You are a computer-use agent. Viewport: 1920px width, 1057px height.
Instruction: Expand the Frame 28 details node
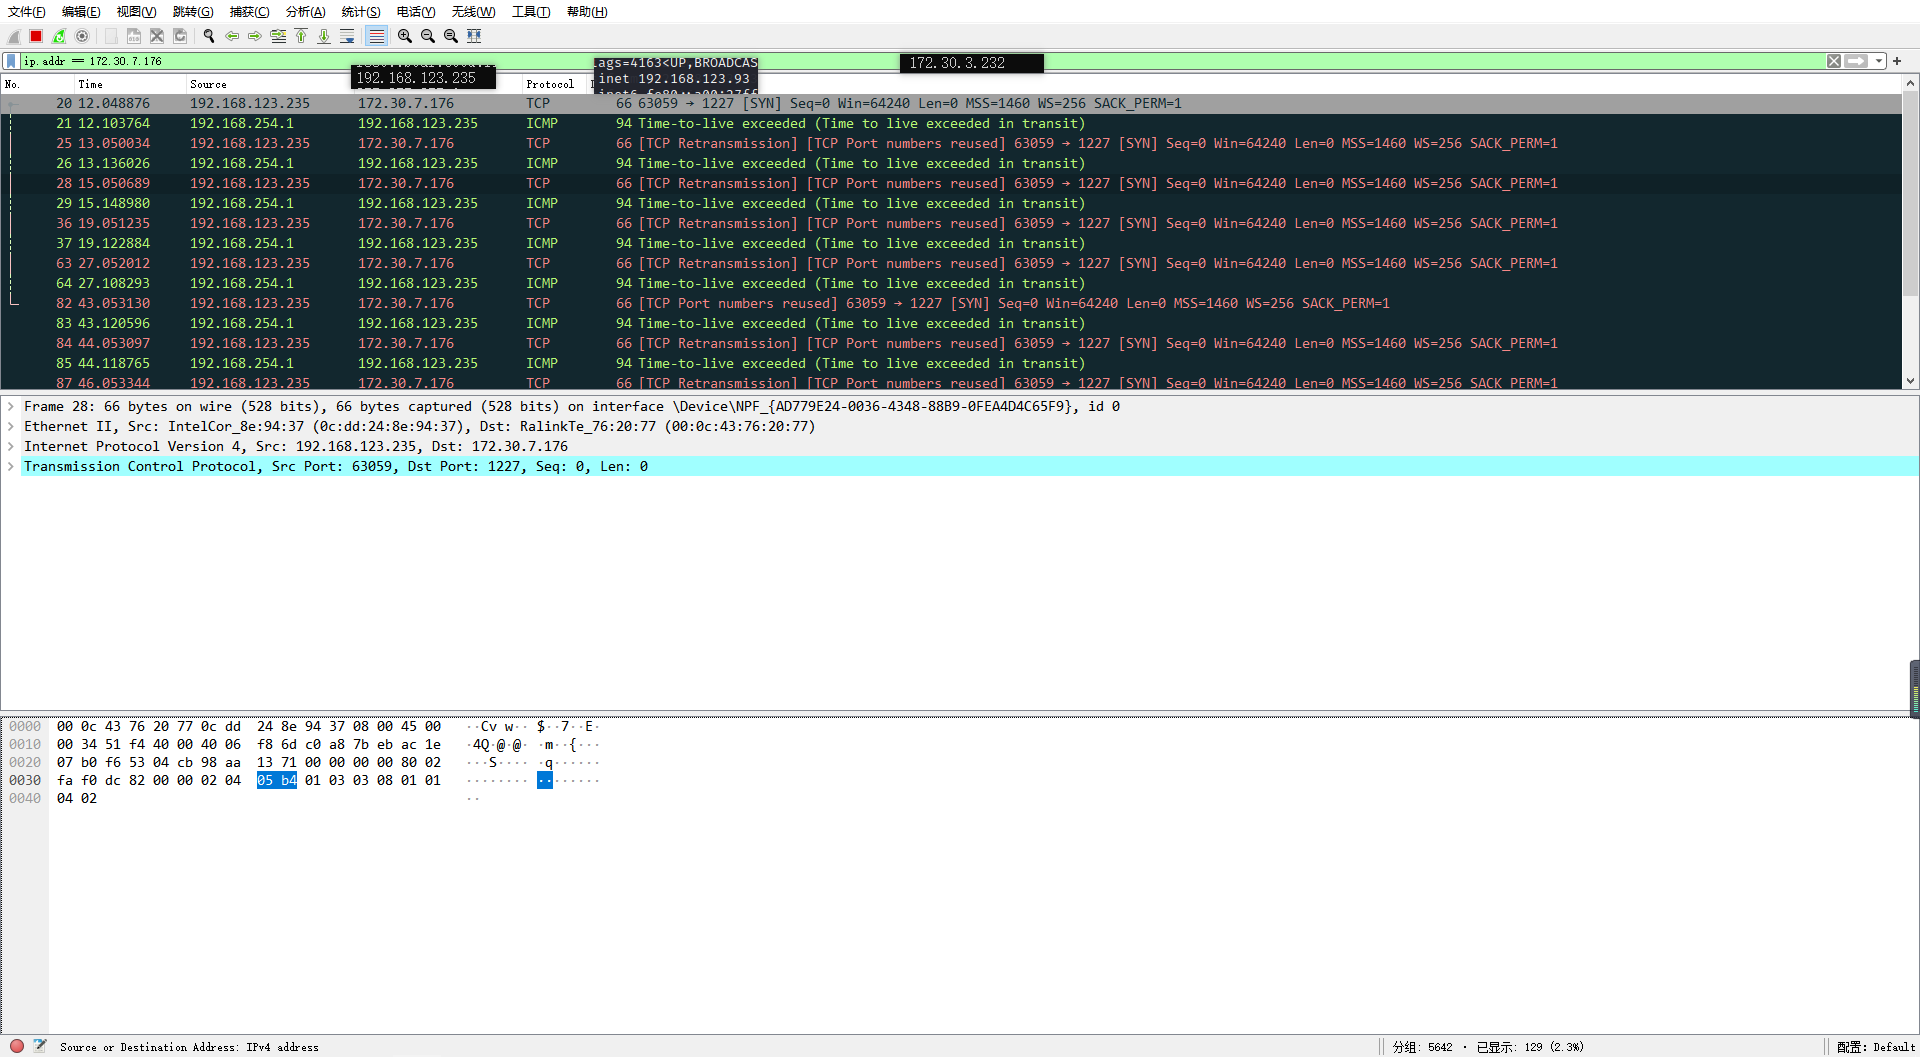tap(11, 407)
